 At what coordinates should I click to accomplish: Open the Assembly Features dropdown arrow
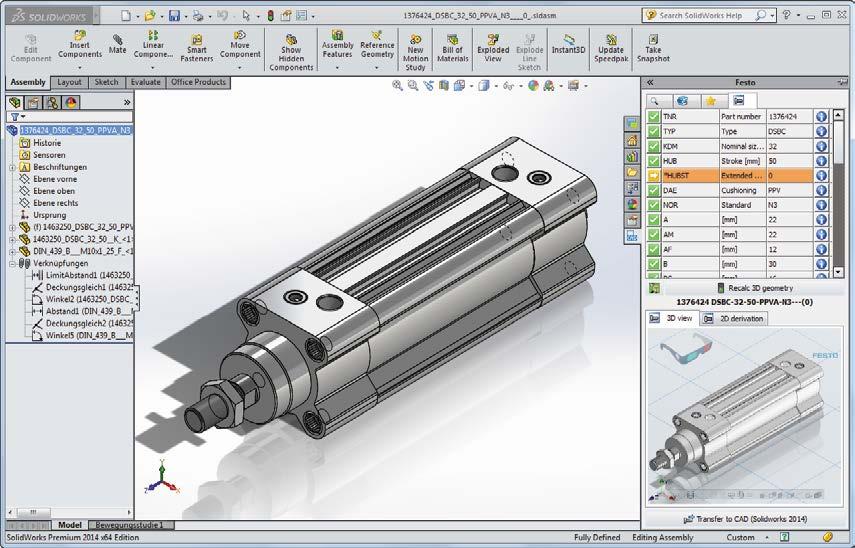(x=338, y=68)
